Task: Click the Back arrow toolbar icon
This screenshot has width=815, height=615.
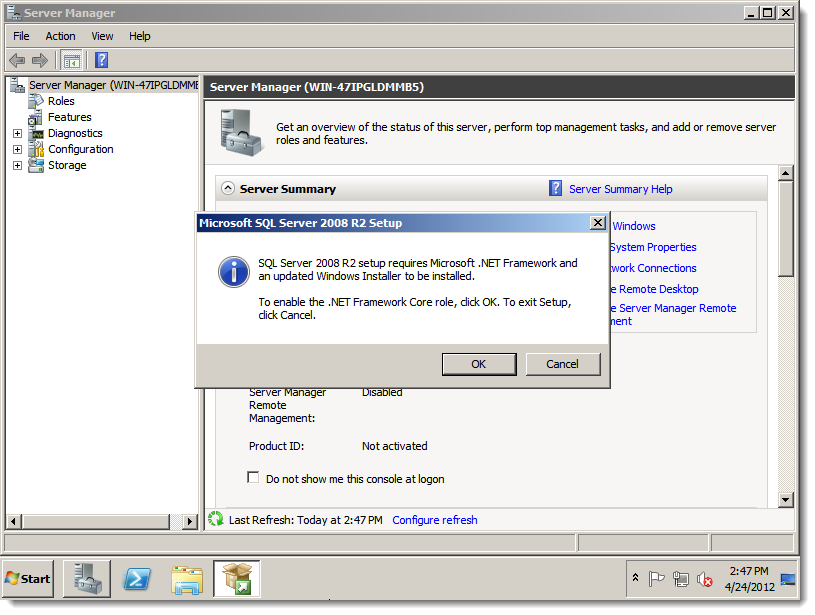Action: tap(17, 60)
